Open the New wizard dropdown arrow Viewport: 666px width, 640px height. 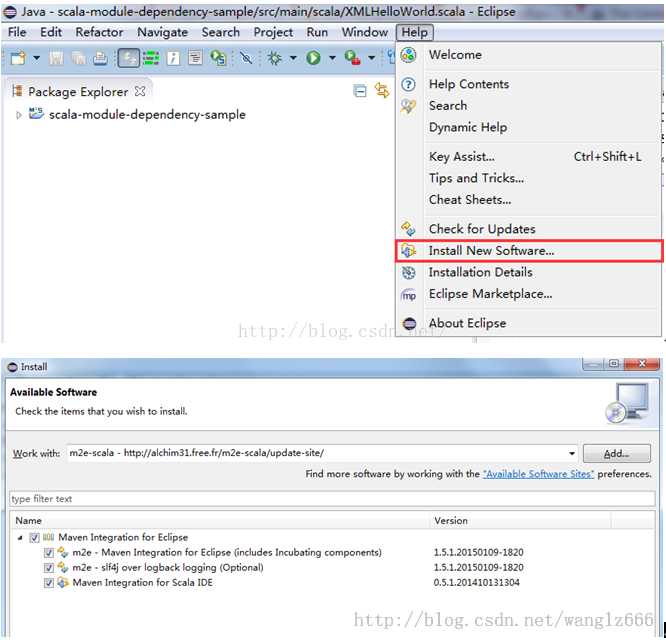click(37, 58)
